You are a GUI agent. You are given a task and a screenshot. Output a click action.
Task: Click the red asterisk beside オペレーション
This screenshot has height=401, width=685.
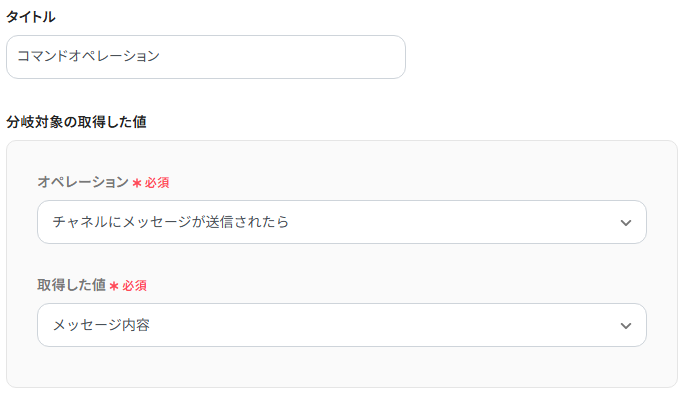pyautogui.click(x=136, y=183)
